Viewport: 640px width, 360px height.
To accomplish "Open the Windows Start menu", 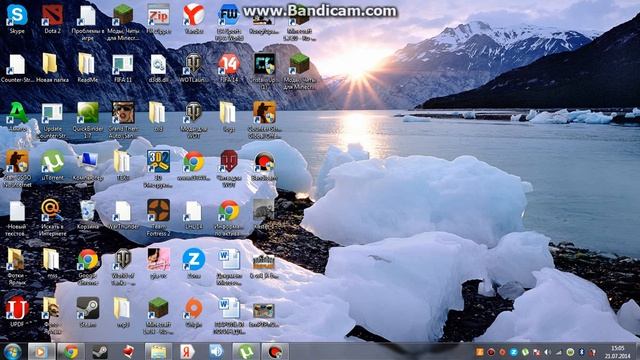I will point(12,351).
